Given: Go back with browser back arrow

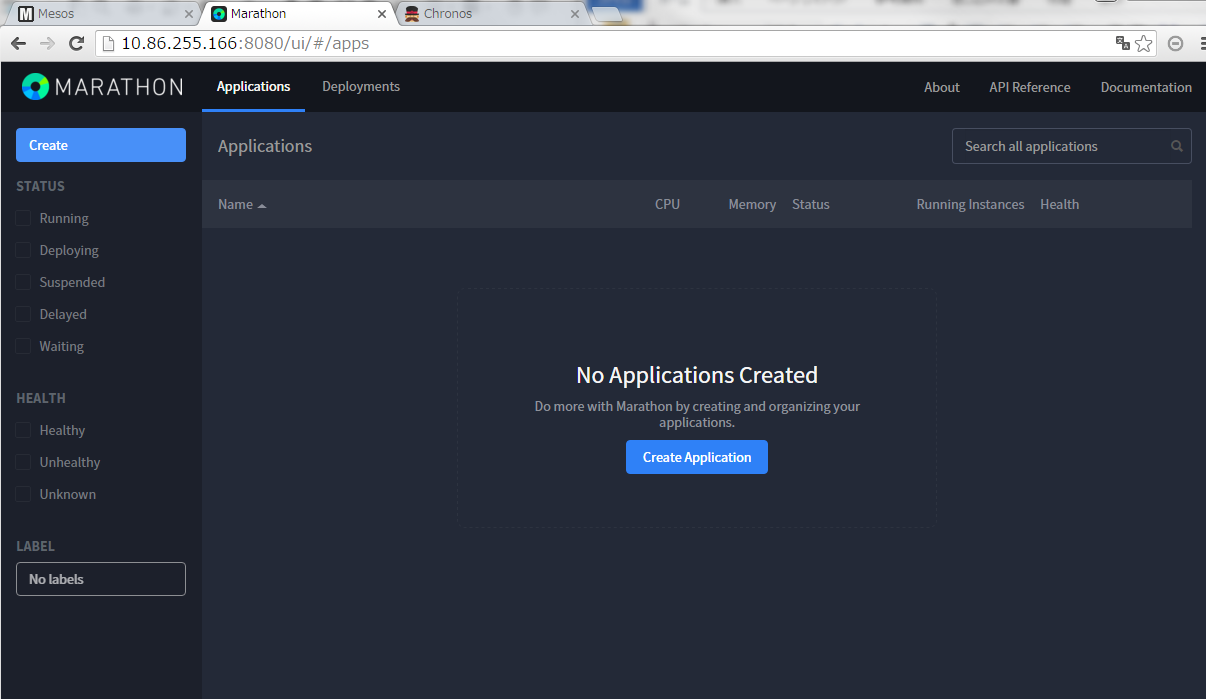Looking at the screenshot, I should [x=18, y=43].
